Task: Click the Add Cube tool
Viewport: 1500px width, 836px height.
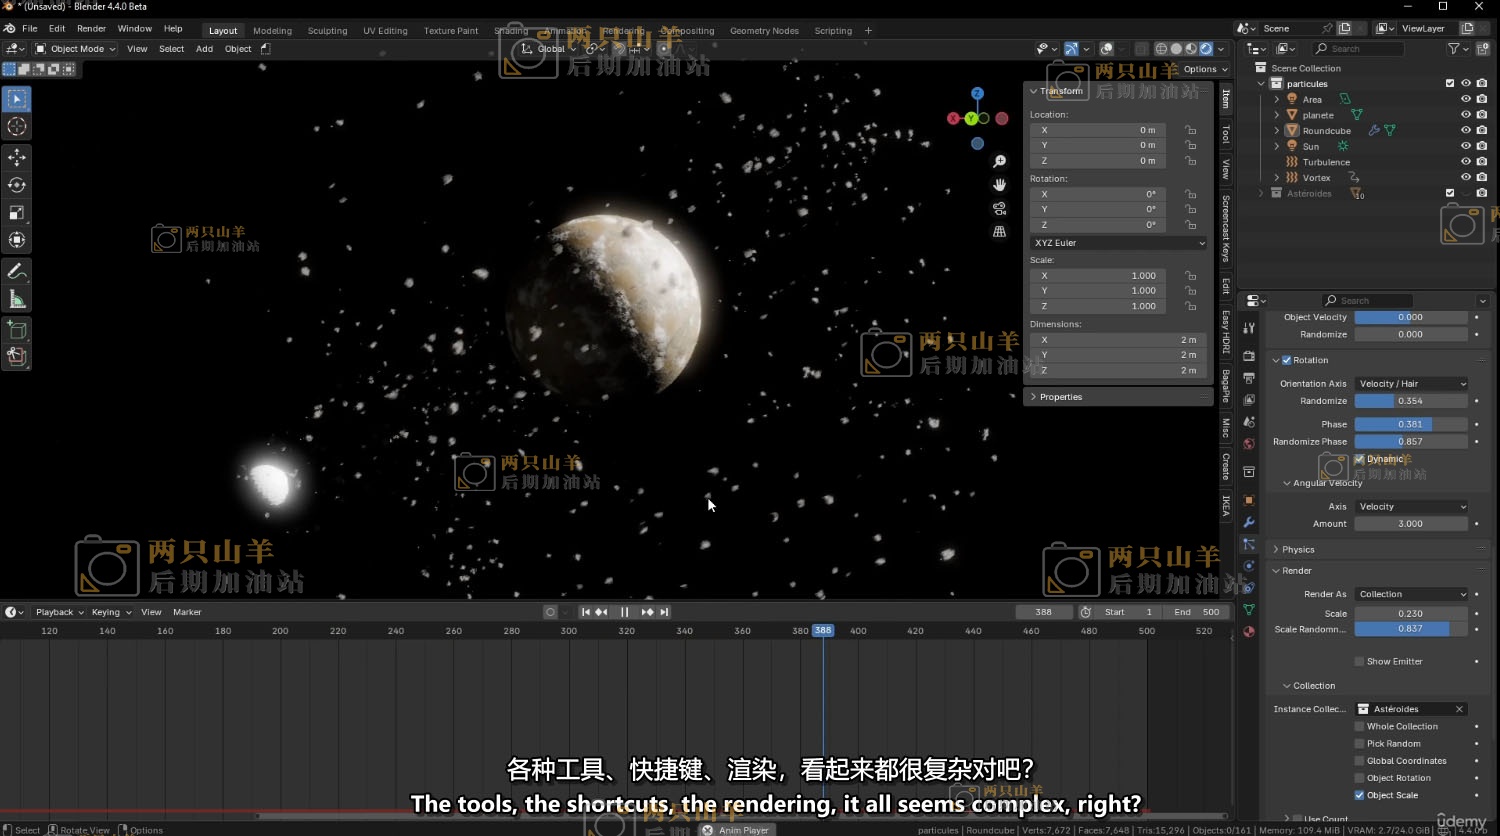Action: point(17,330)
